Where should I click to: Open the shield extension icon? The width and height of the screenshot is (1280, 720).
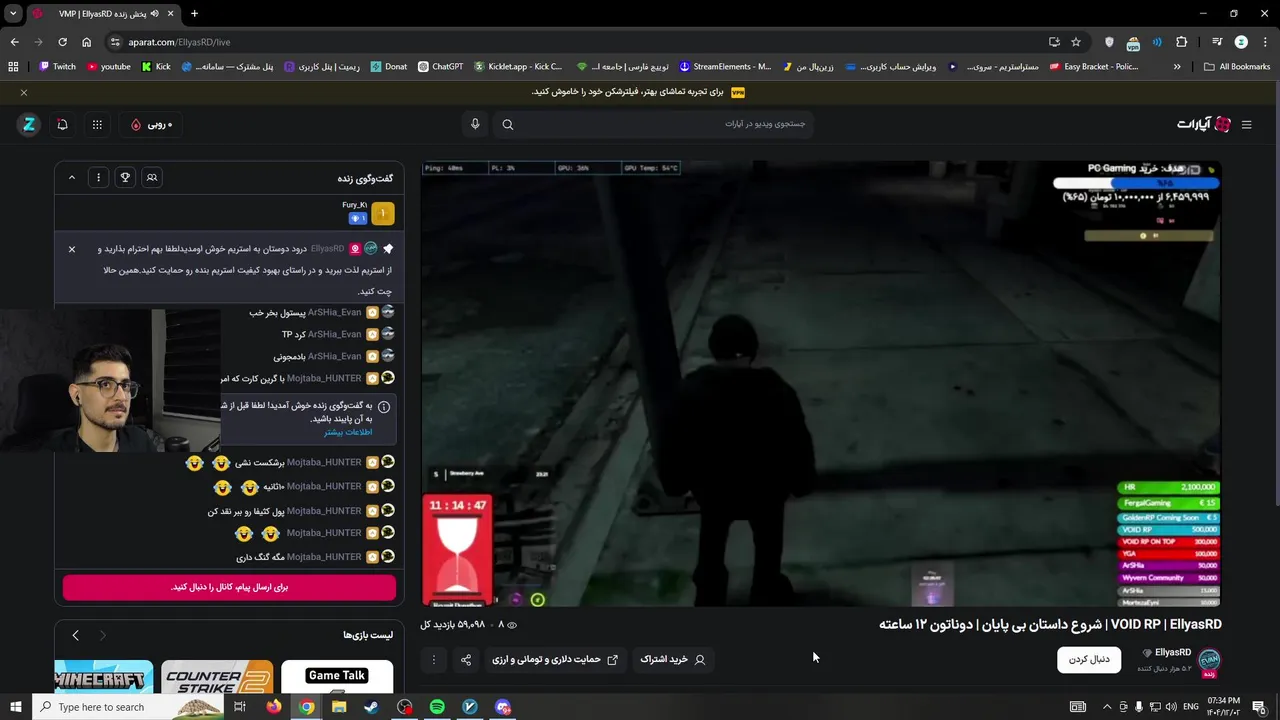click(1109, 42)
